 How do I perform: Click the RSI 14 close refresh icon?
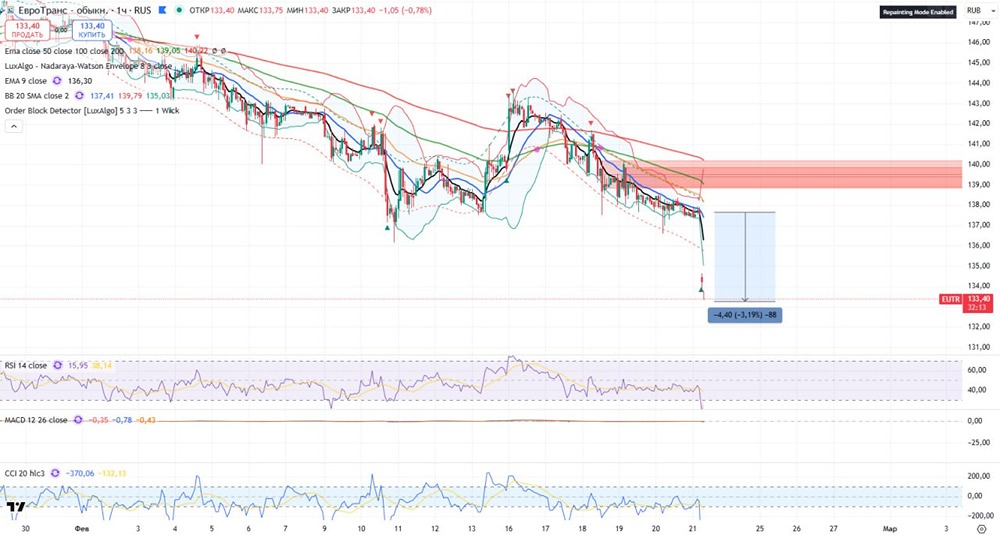pos(57,365)
